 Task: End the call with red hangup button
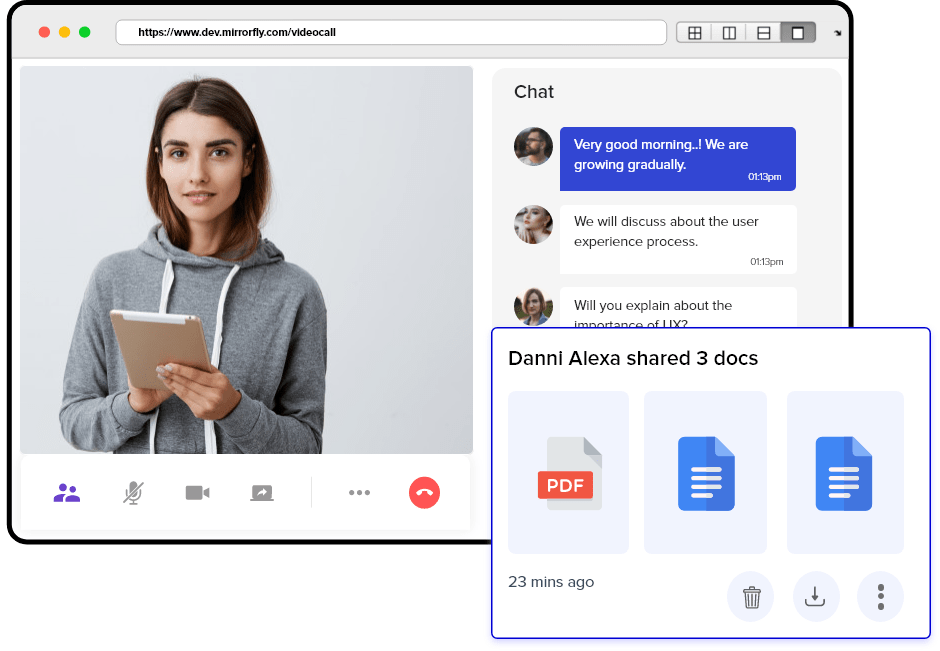424,492
